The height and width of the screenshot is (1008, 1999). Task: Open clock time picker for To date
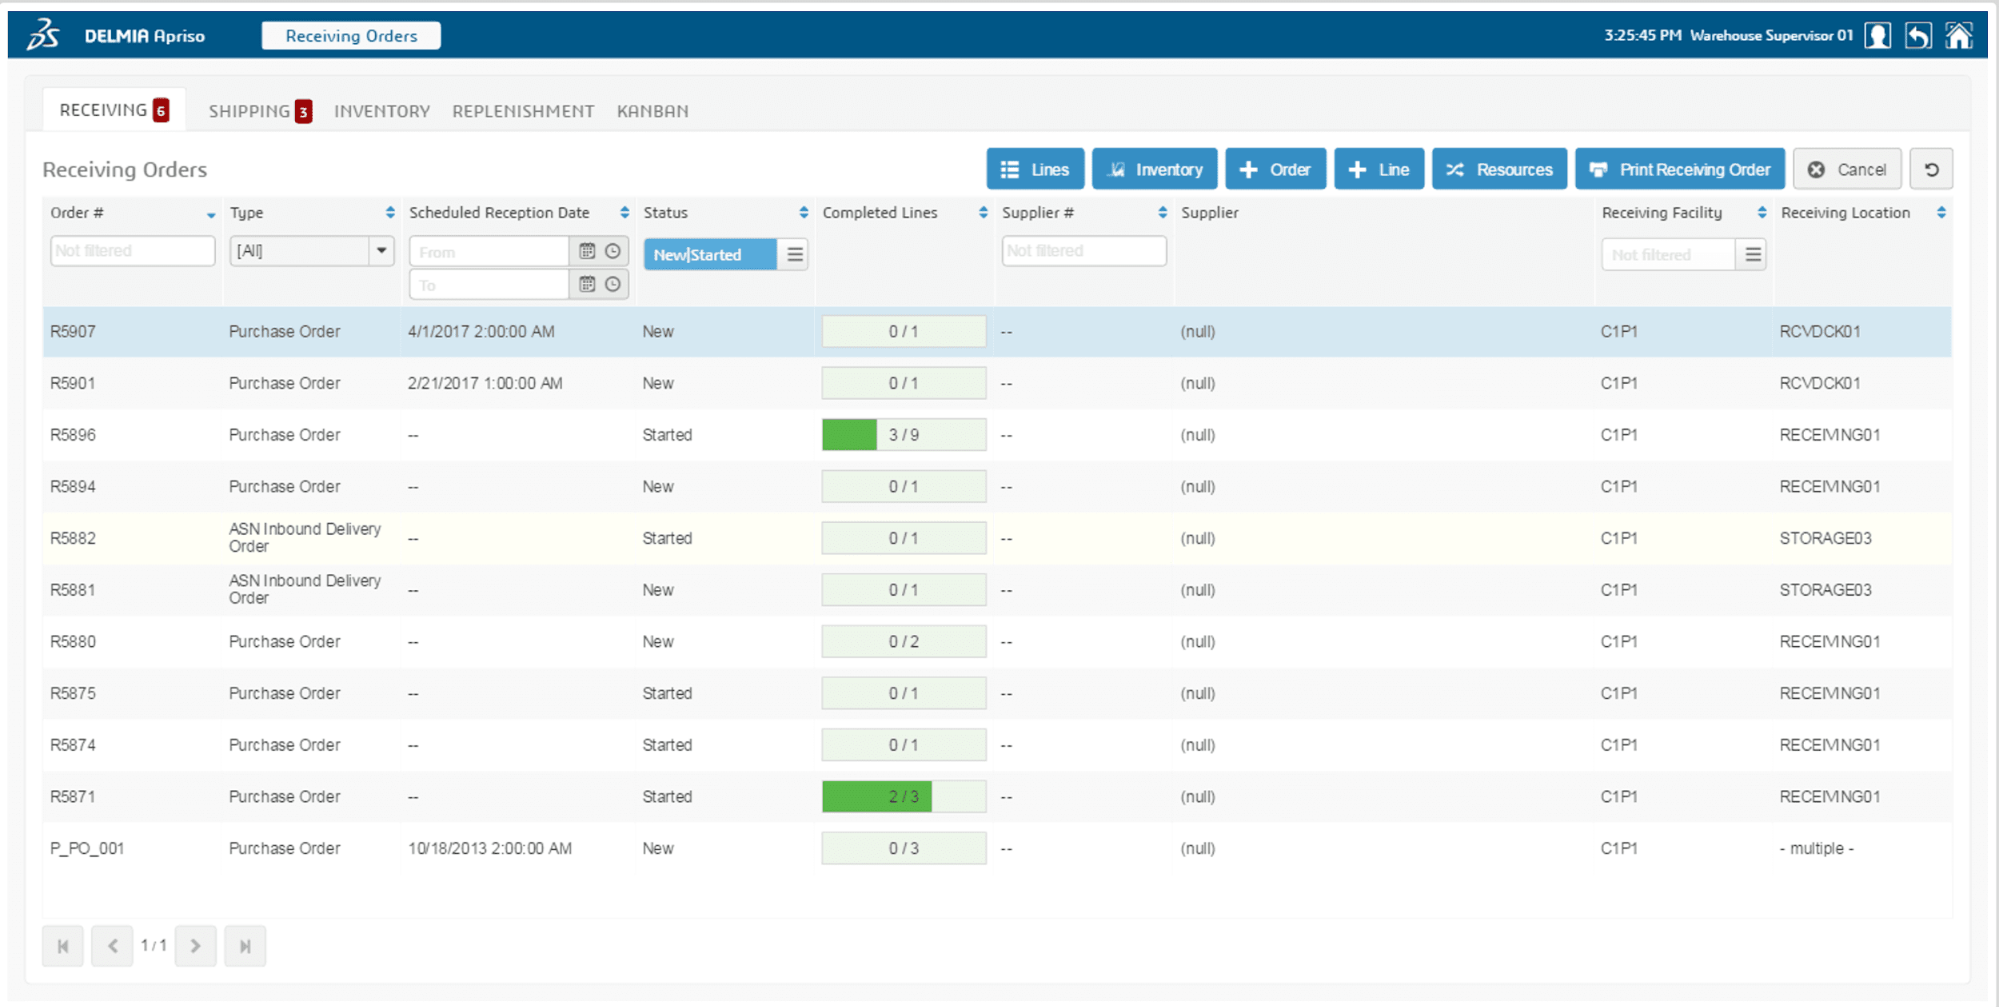(613, 285)
